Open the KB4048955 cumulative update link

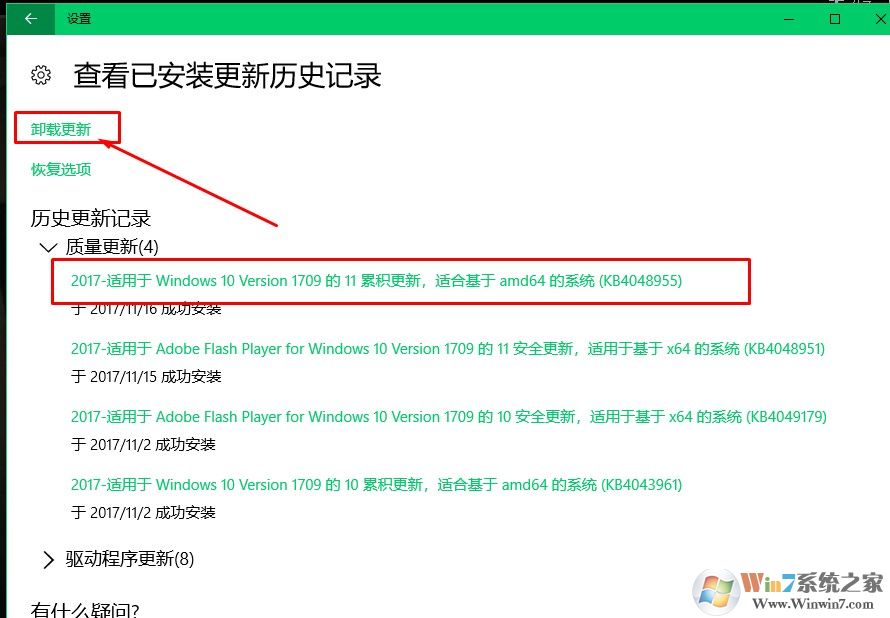pos(376,280)
